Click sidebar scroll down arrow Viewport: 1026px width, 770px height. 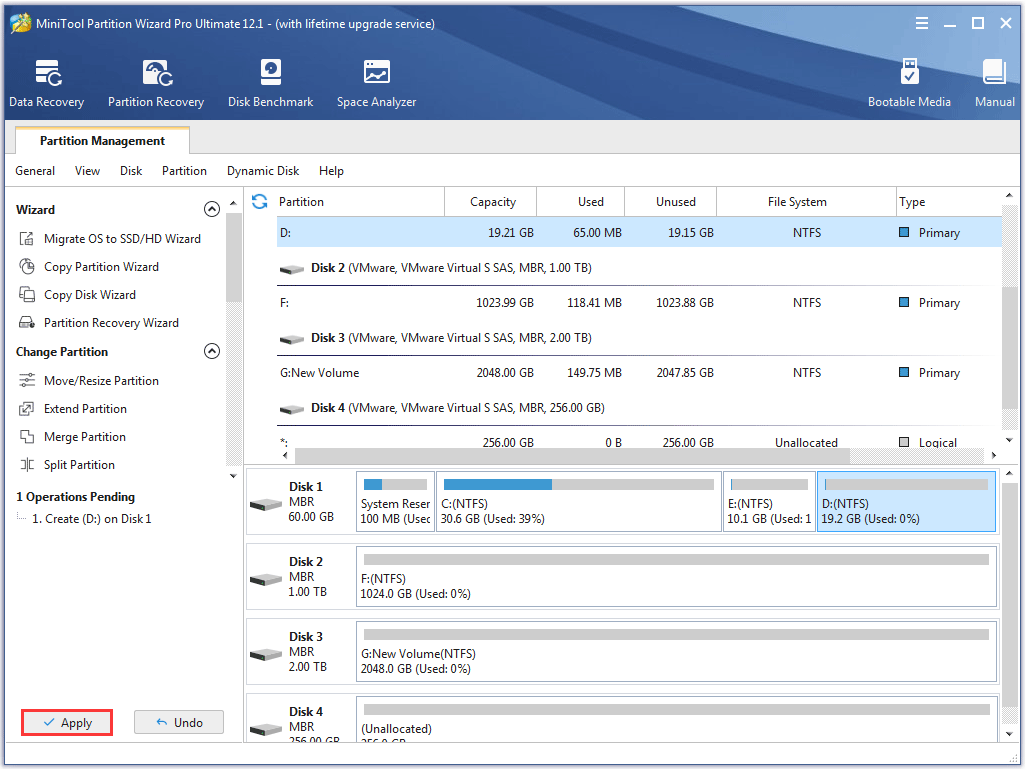pyautogui.click(x=233, y=476)
